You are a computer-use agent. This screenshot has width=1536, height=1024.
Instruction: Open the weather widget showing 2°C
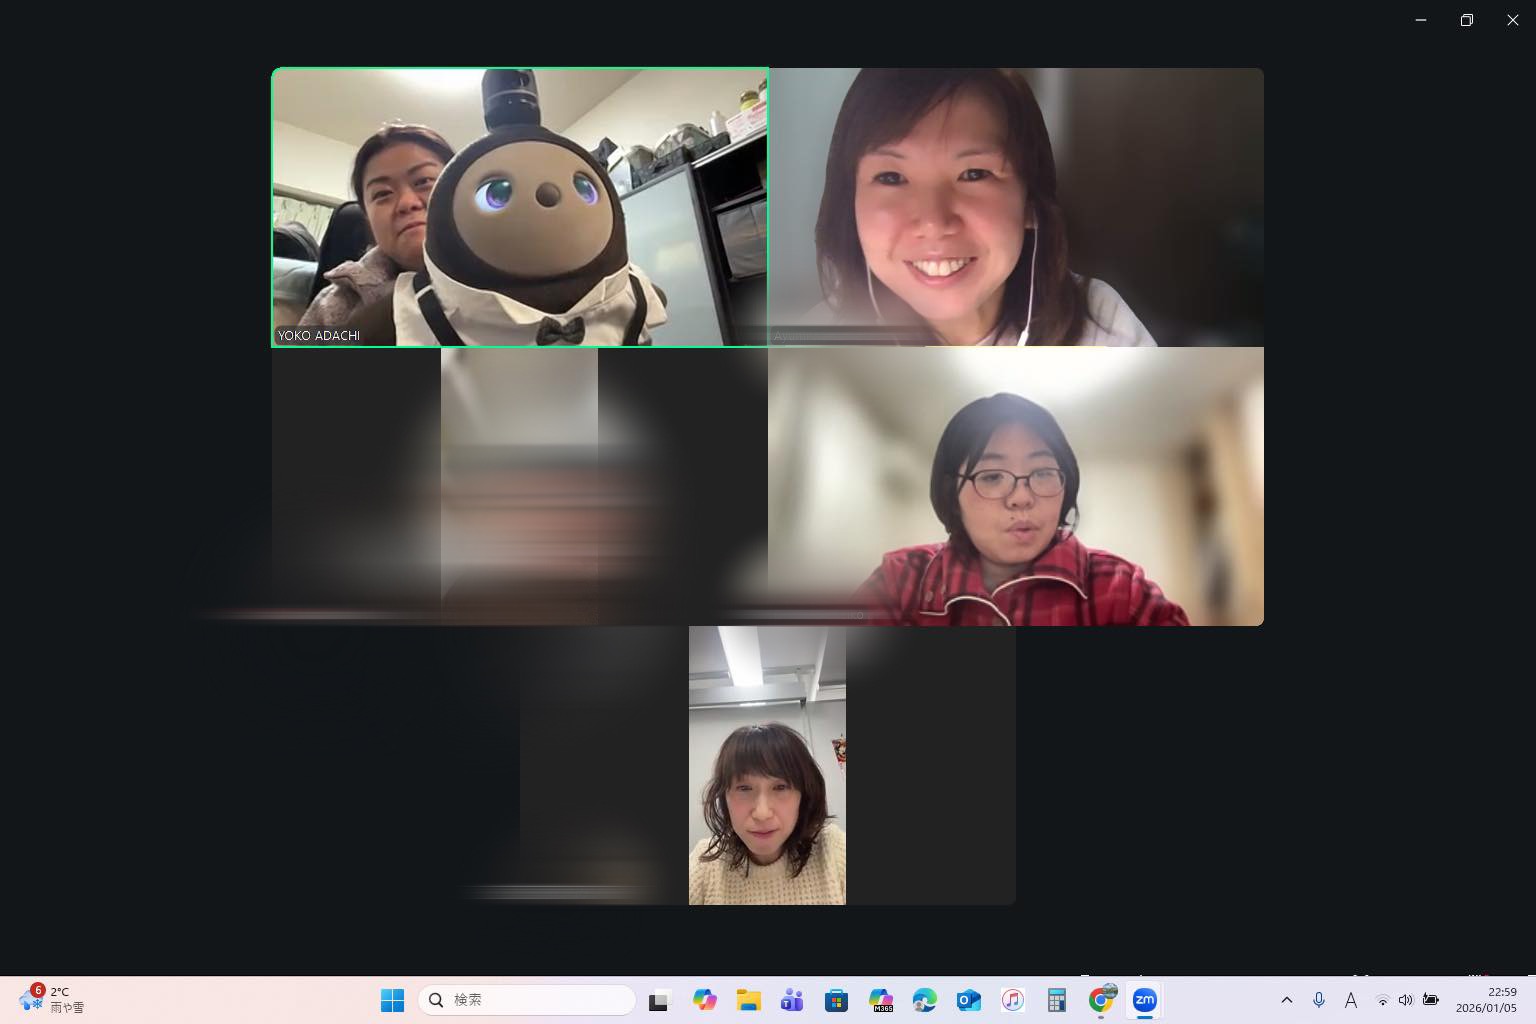[52, 999]
